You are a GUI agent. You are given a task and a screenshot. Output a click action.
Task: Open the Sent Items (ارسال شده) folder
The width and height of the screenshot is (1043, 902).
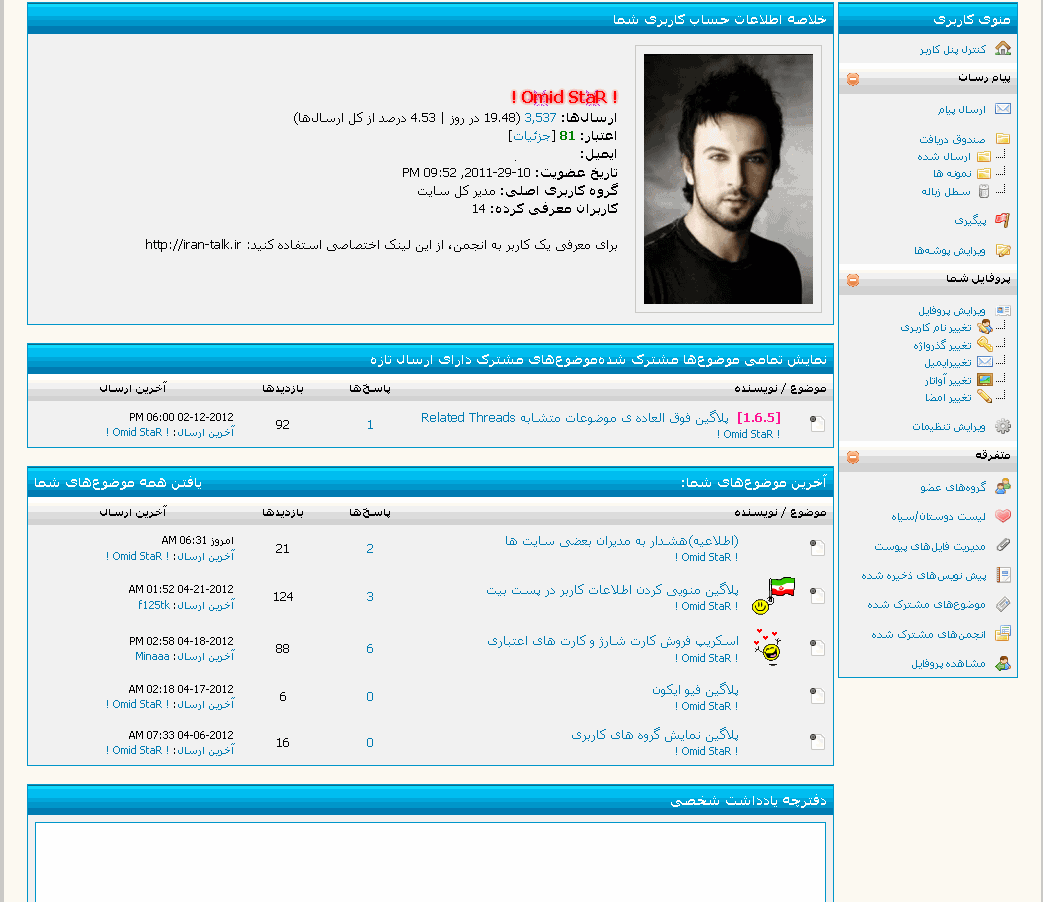tap(944, 157)
